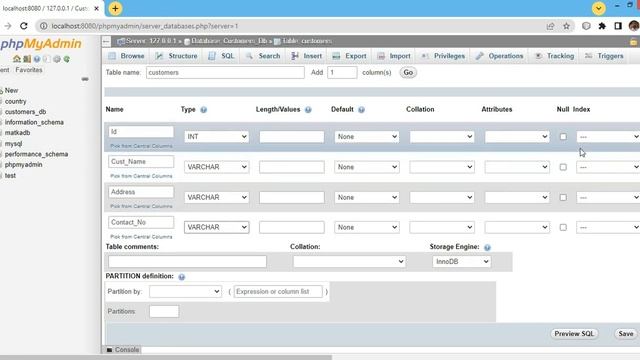Image resolution: width=640 pixels, height=360 pixels.
Task: Click help icon next to PARTITION definition
Action: pyautogui.click(x=182, y=277)
